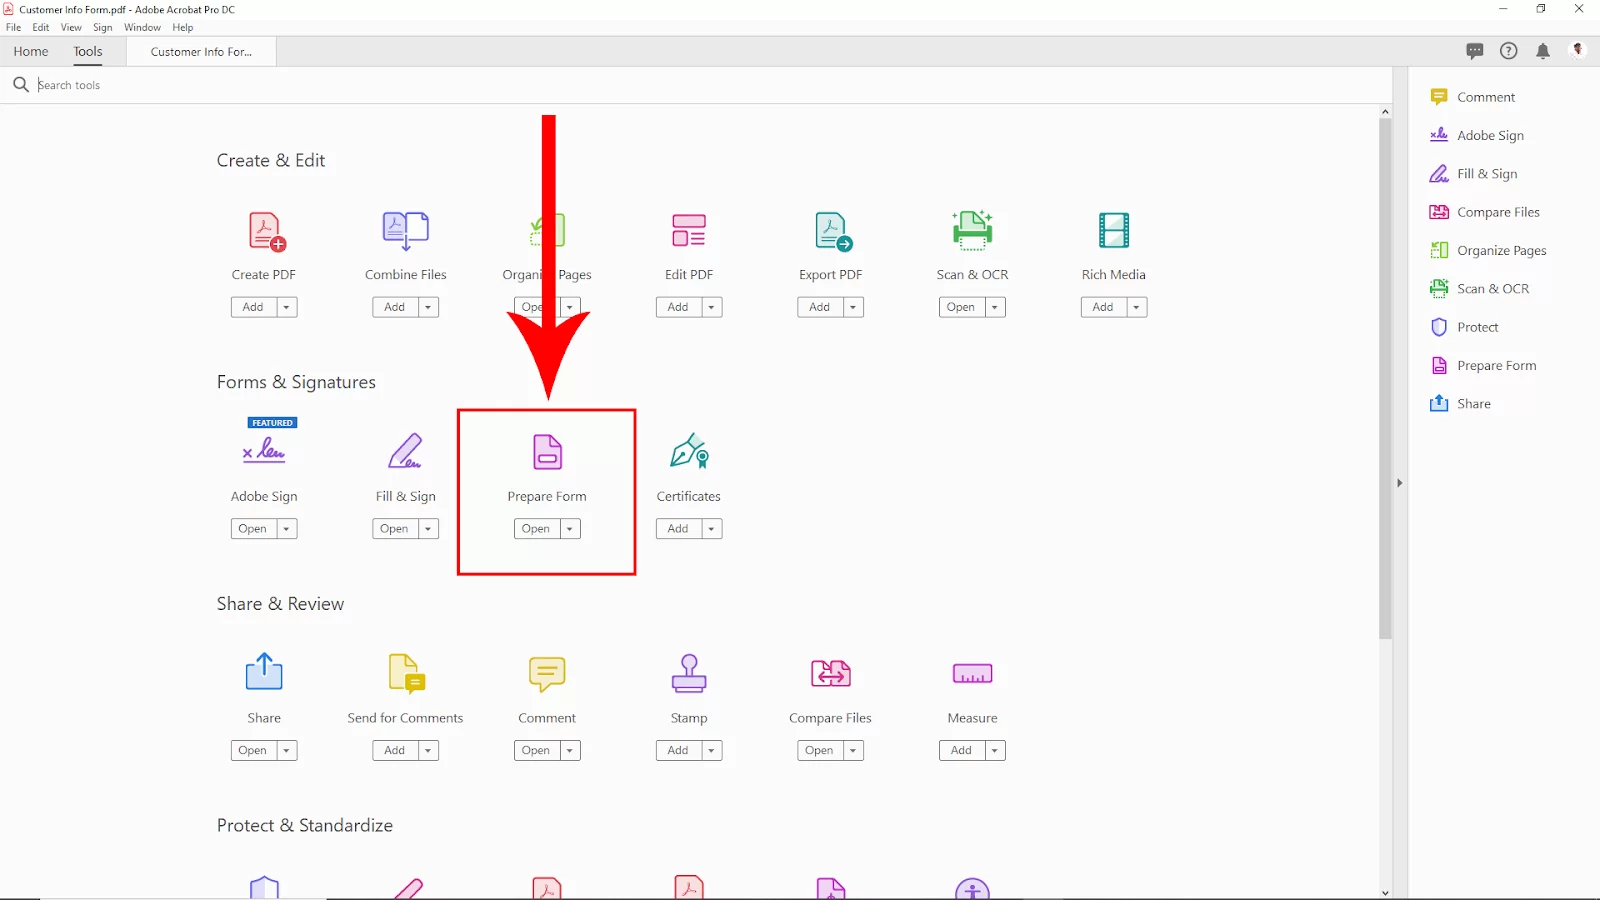This screenshot has height=900, width=1600.
Task: Open Comment shortcut in right sidebar
Action: (x=1474, y=97)
